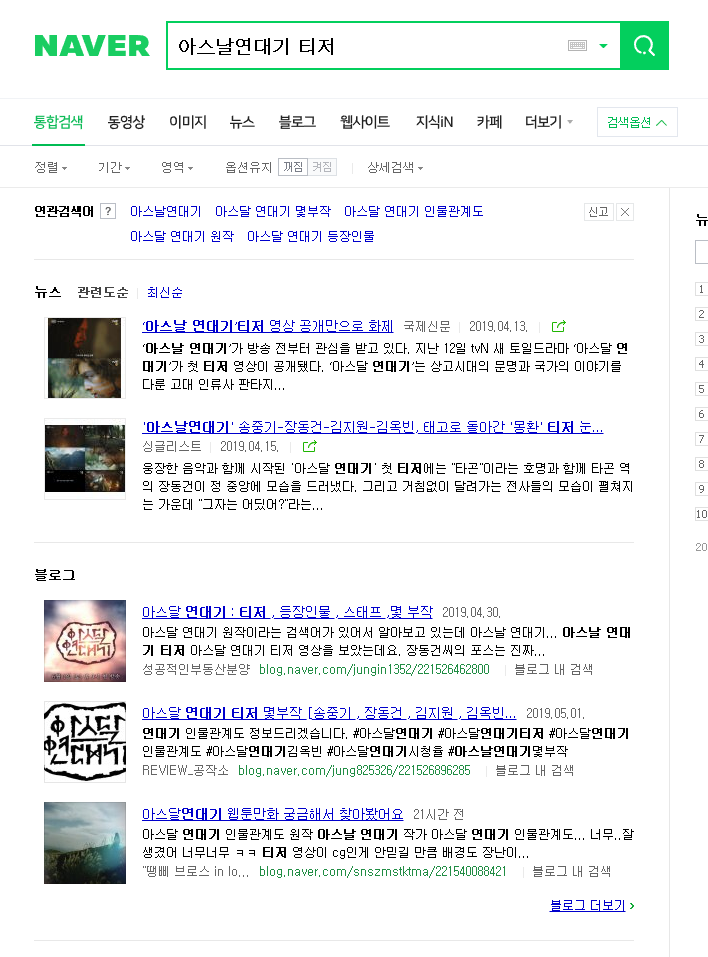
Task: Expand the 상세검색 dropdown
Action: click(x=395, y=167)
